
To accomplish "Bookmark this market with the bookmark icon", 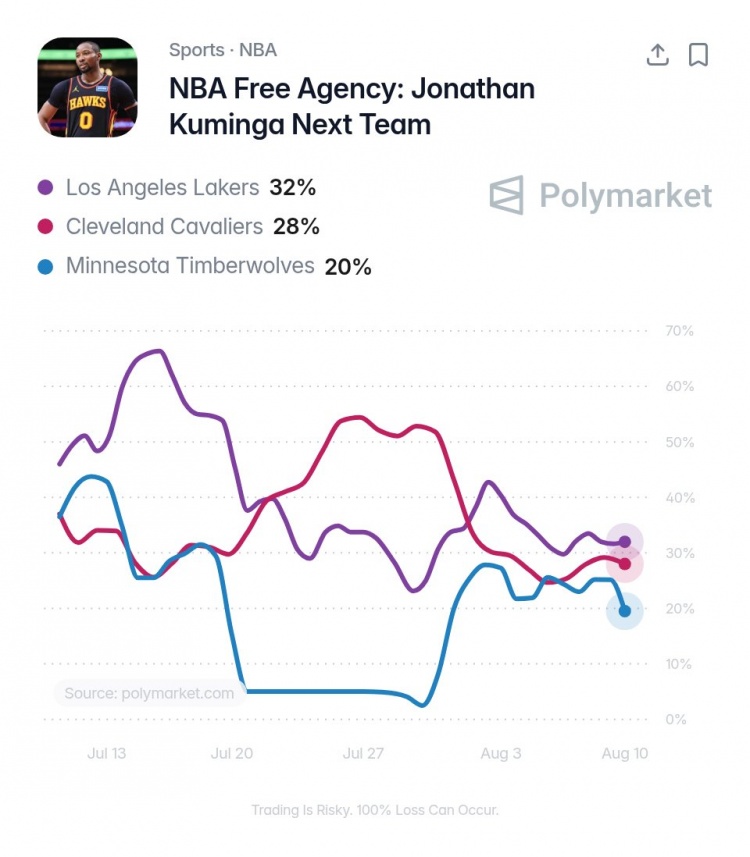I will point(698,55).
